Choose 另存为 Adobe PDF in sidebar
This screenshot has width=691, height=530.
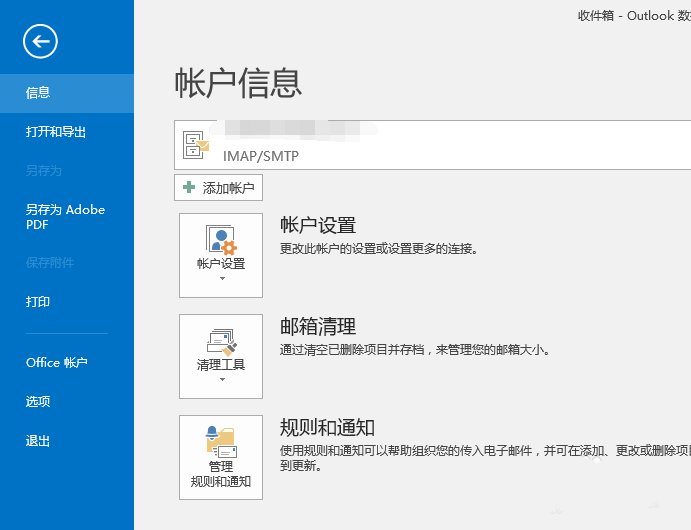coord(65,217)
